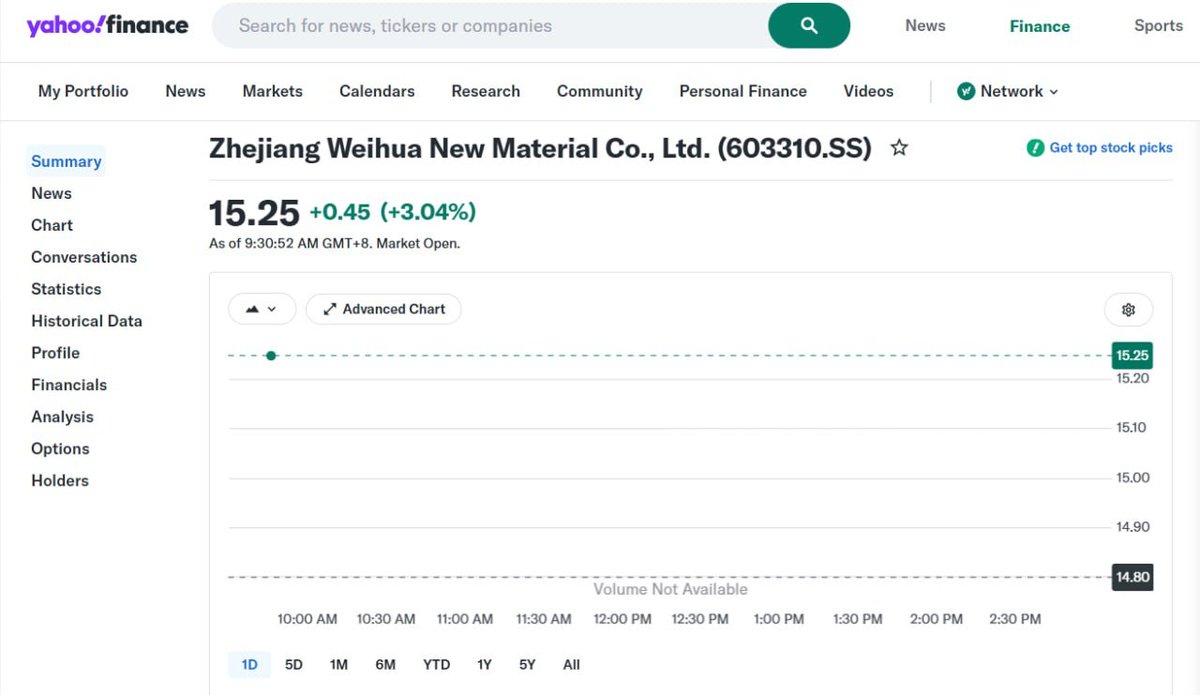Click the green chart data point
This screenshot has width=1200, height=695.
pos(271,355)
